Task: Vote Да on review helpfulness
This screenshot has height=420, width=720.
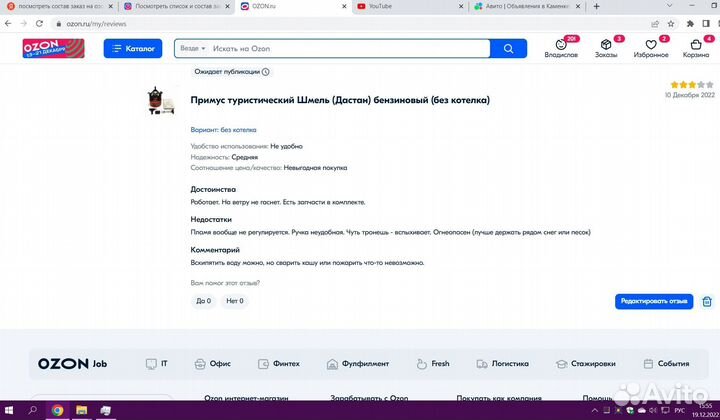Action: (x=203, y=301)
